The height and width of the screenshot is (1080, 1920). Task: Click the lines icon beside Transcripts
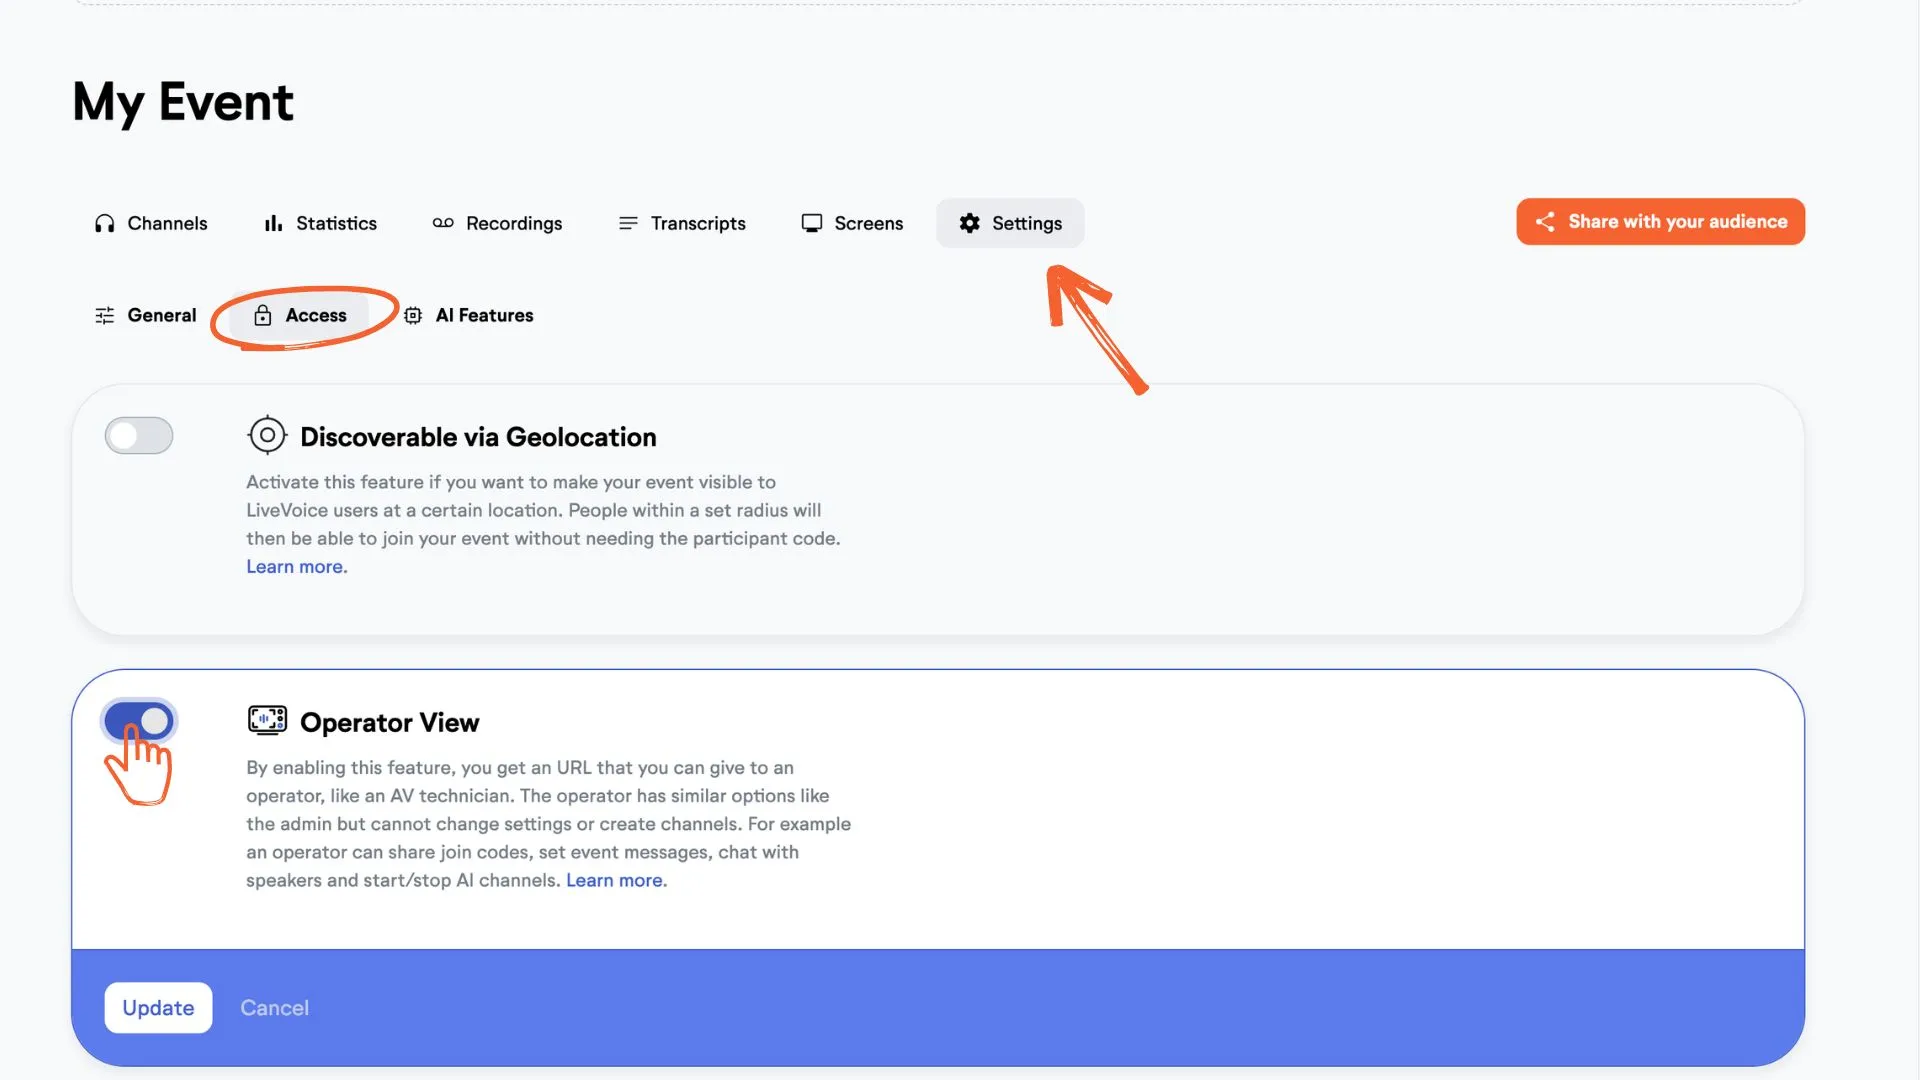[x=628, y=223]
